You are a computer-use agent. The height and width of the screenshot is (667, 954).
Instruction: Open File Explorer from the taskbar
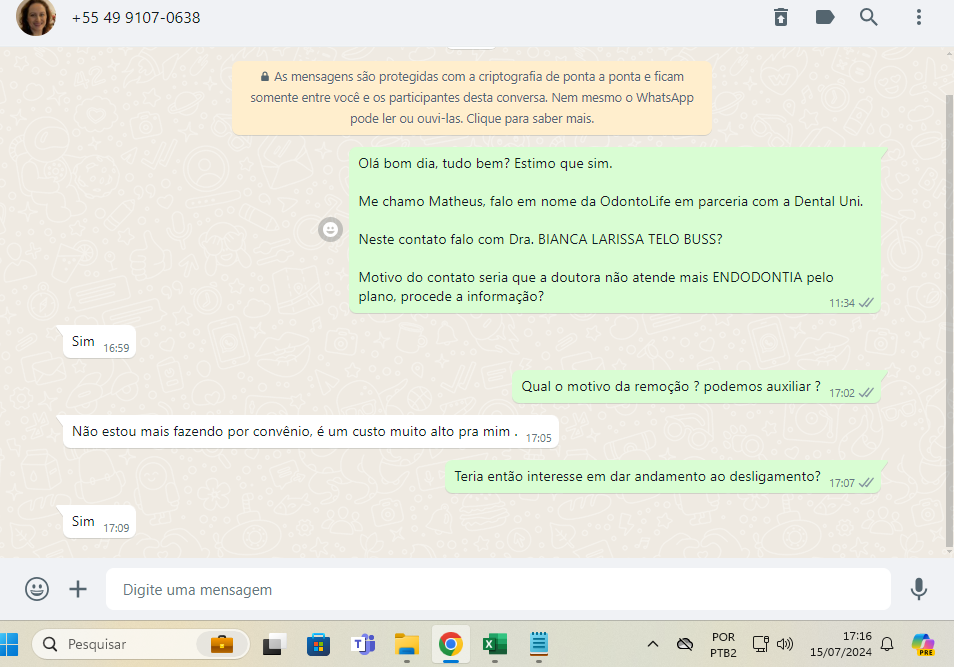406,644
